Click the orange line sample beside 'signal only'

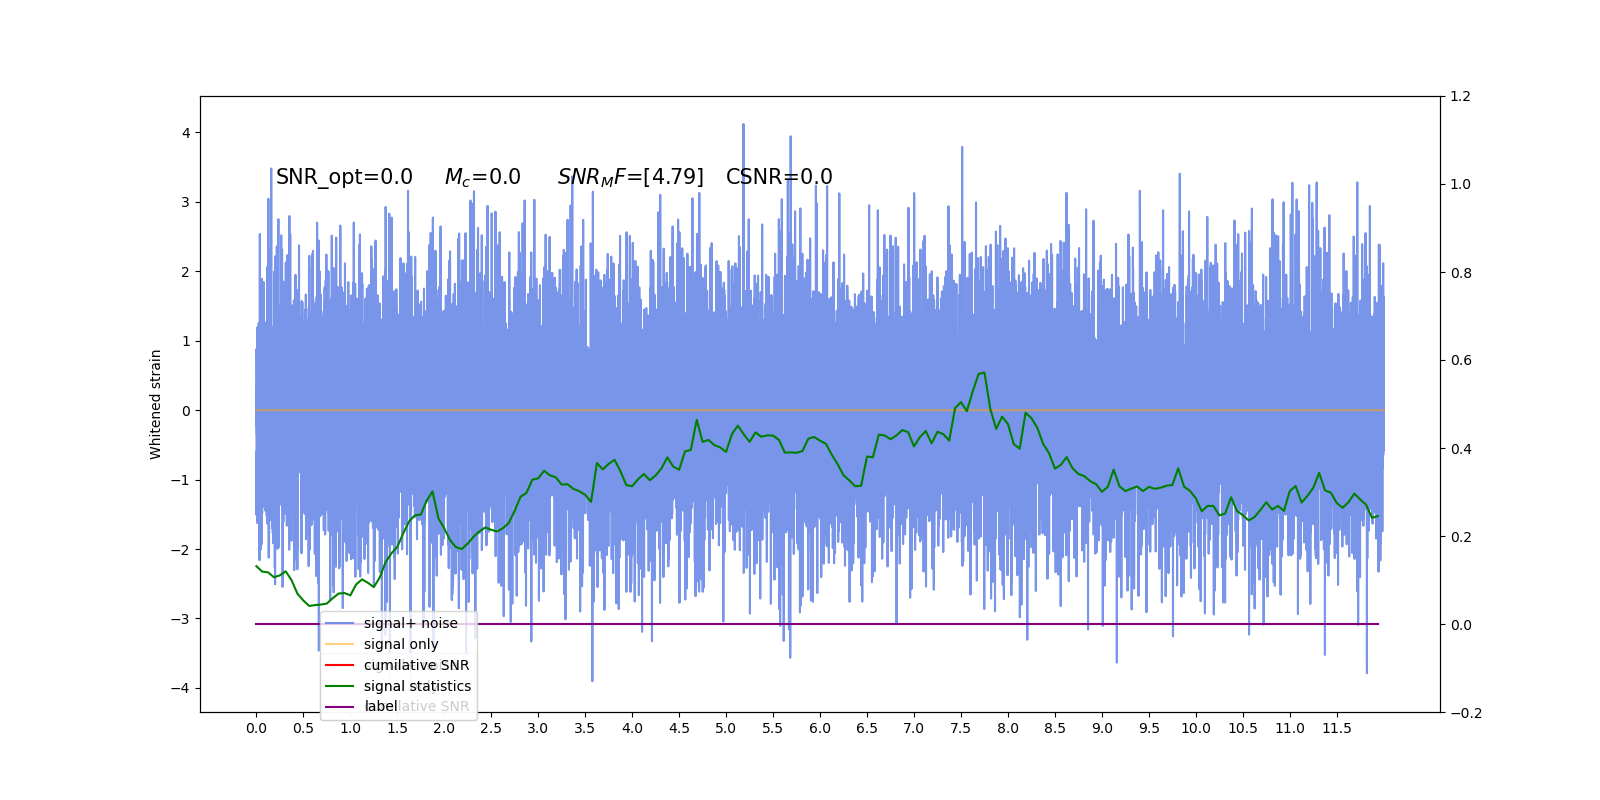pyautogui.click(x=340, y=644)
